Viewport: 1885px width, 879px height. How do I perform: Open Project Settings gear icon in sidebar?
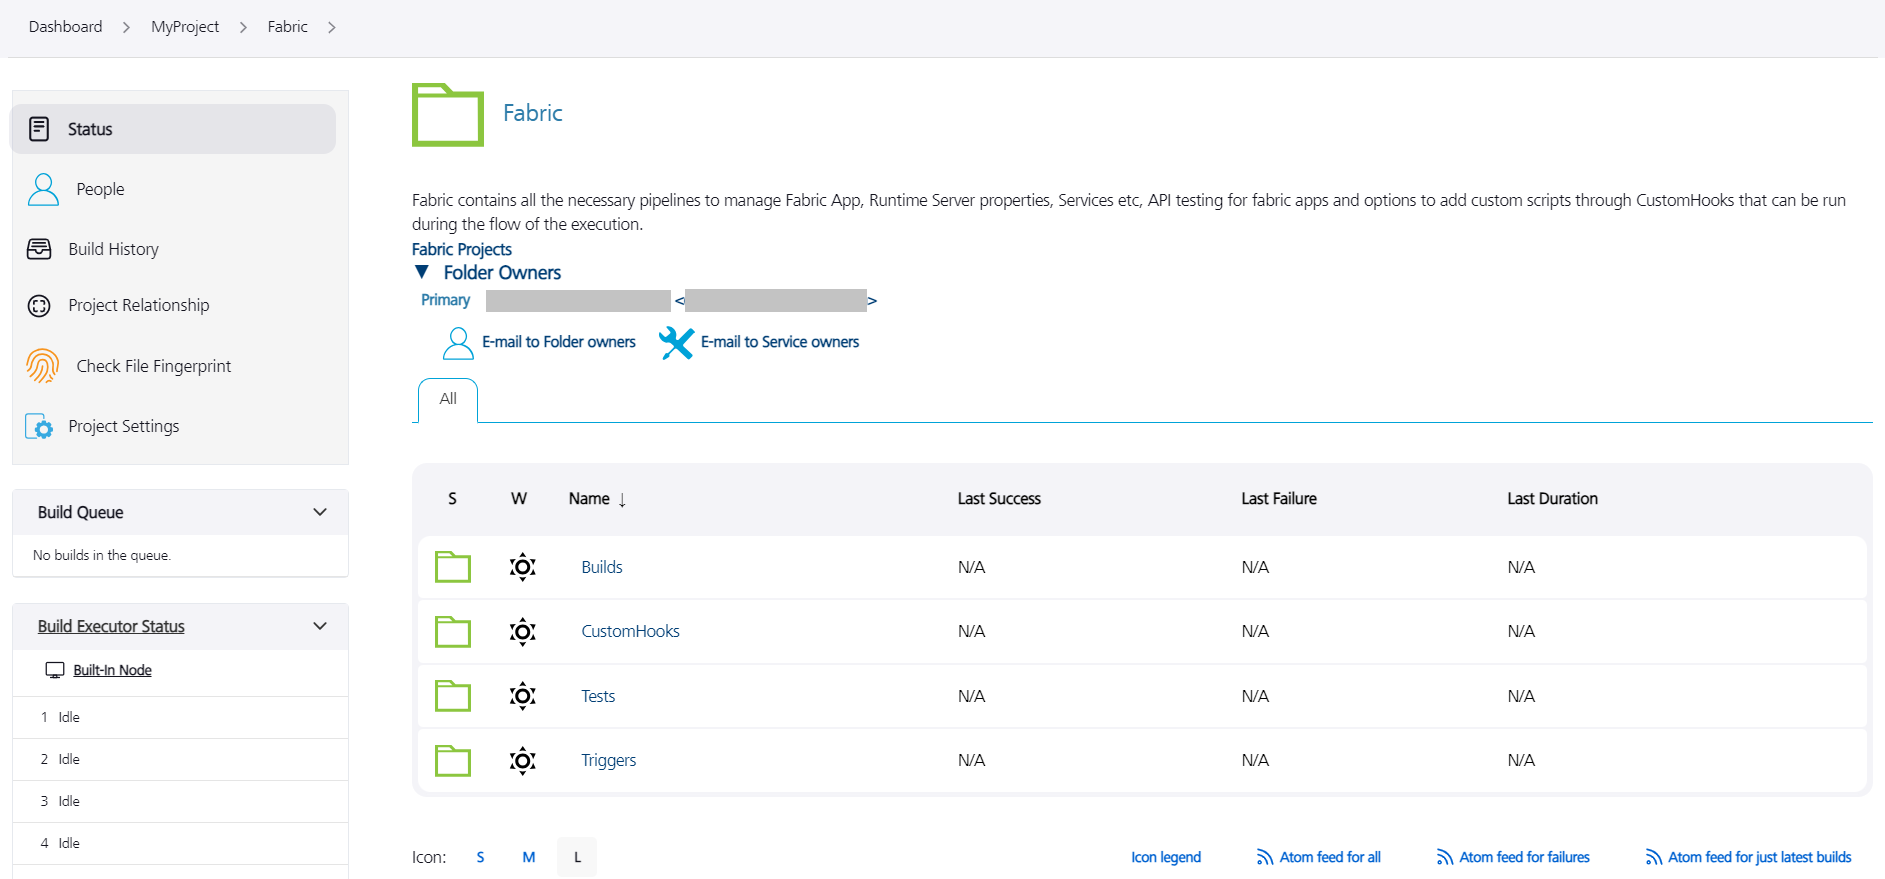(x=39, y=427)
